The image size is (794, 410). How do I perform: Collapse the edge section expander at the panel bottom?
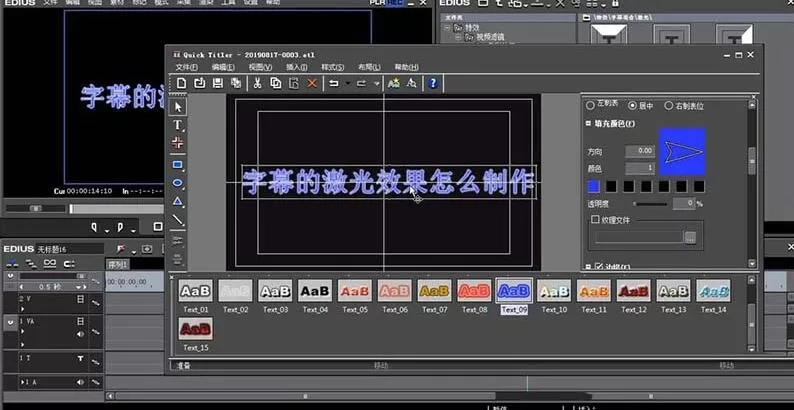588,266
